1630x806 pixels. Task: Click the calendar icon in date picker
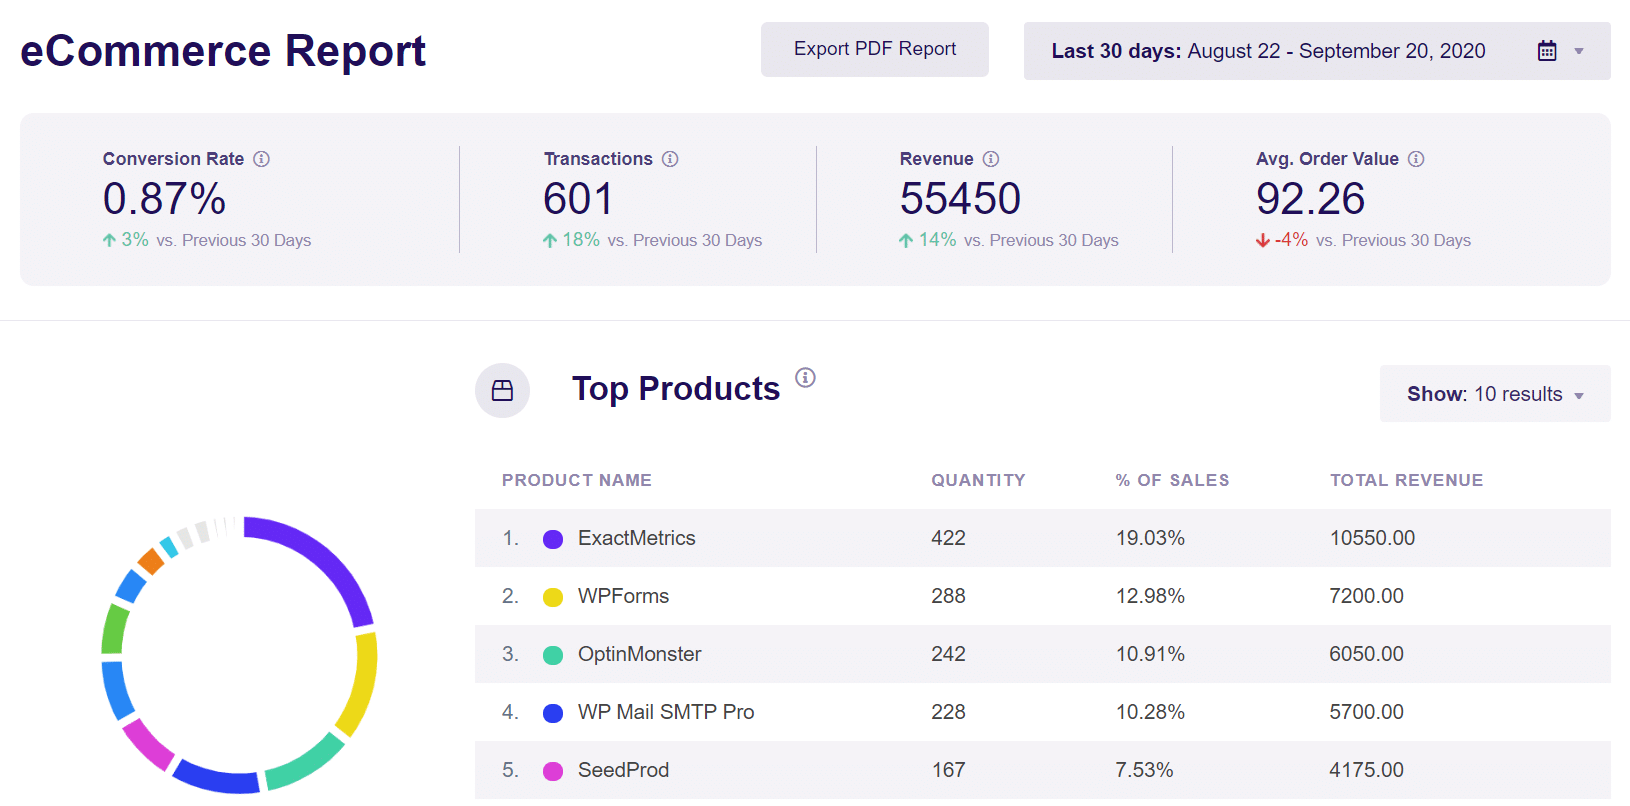tap(1547, 51)
